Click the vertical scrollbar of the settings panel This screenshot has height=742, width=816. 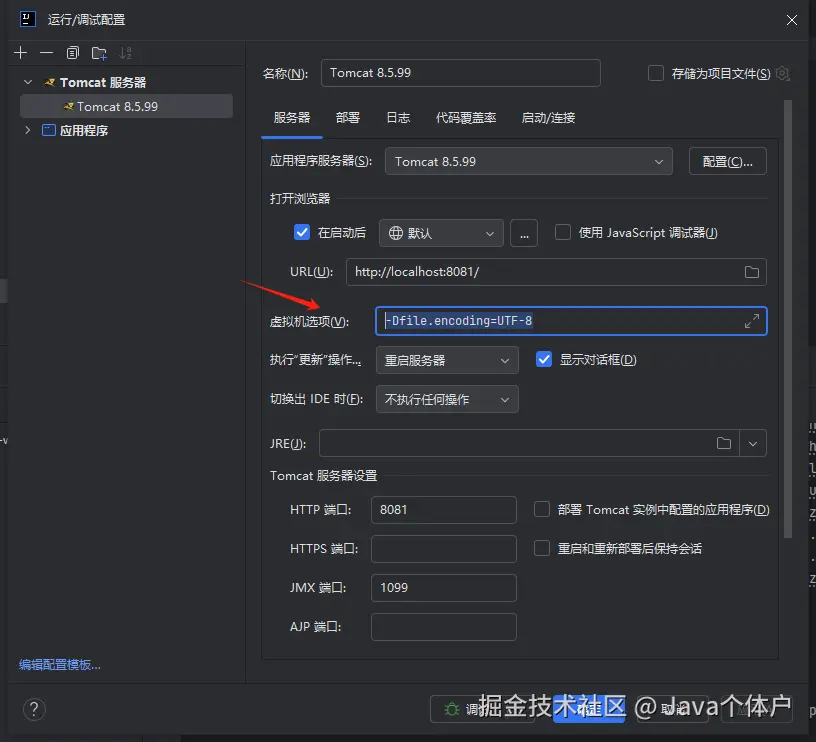click(788, 318)
